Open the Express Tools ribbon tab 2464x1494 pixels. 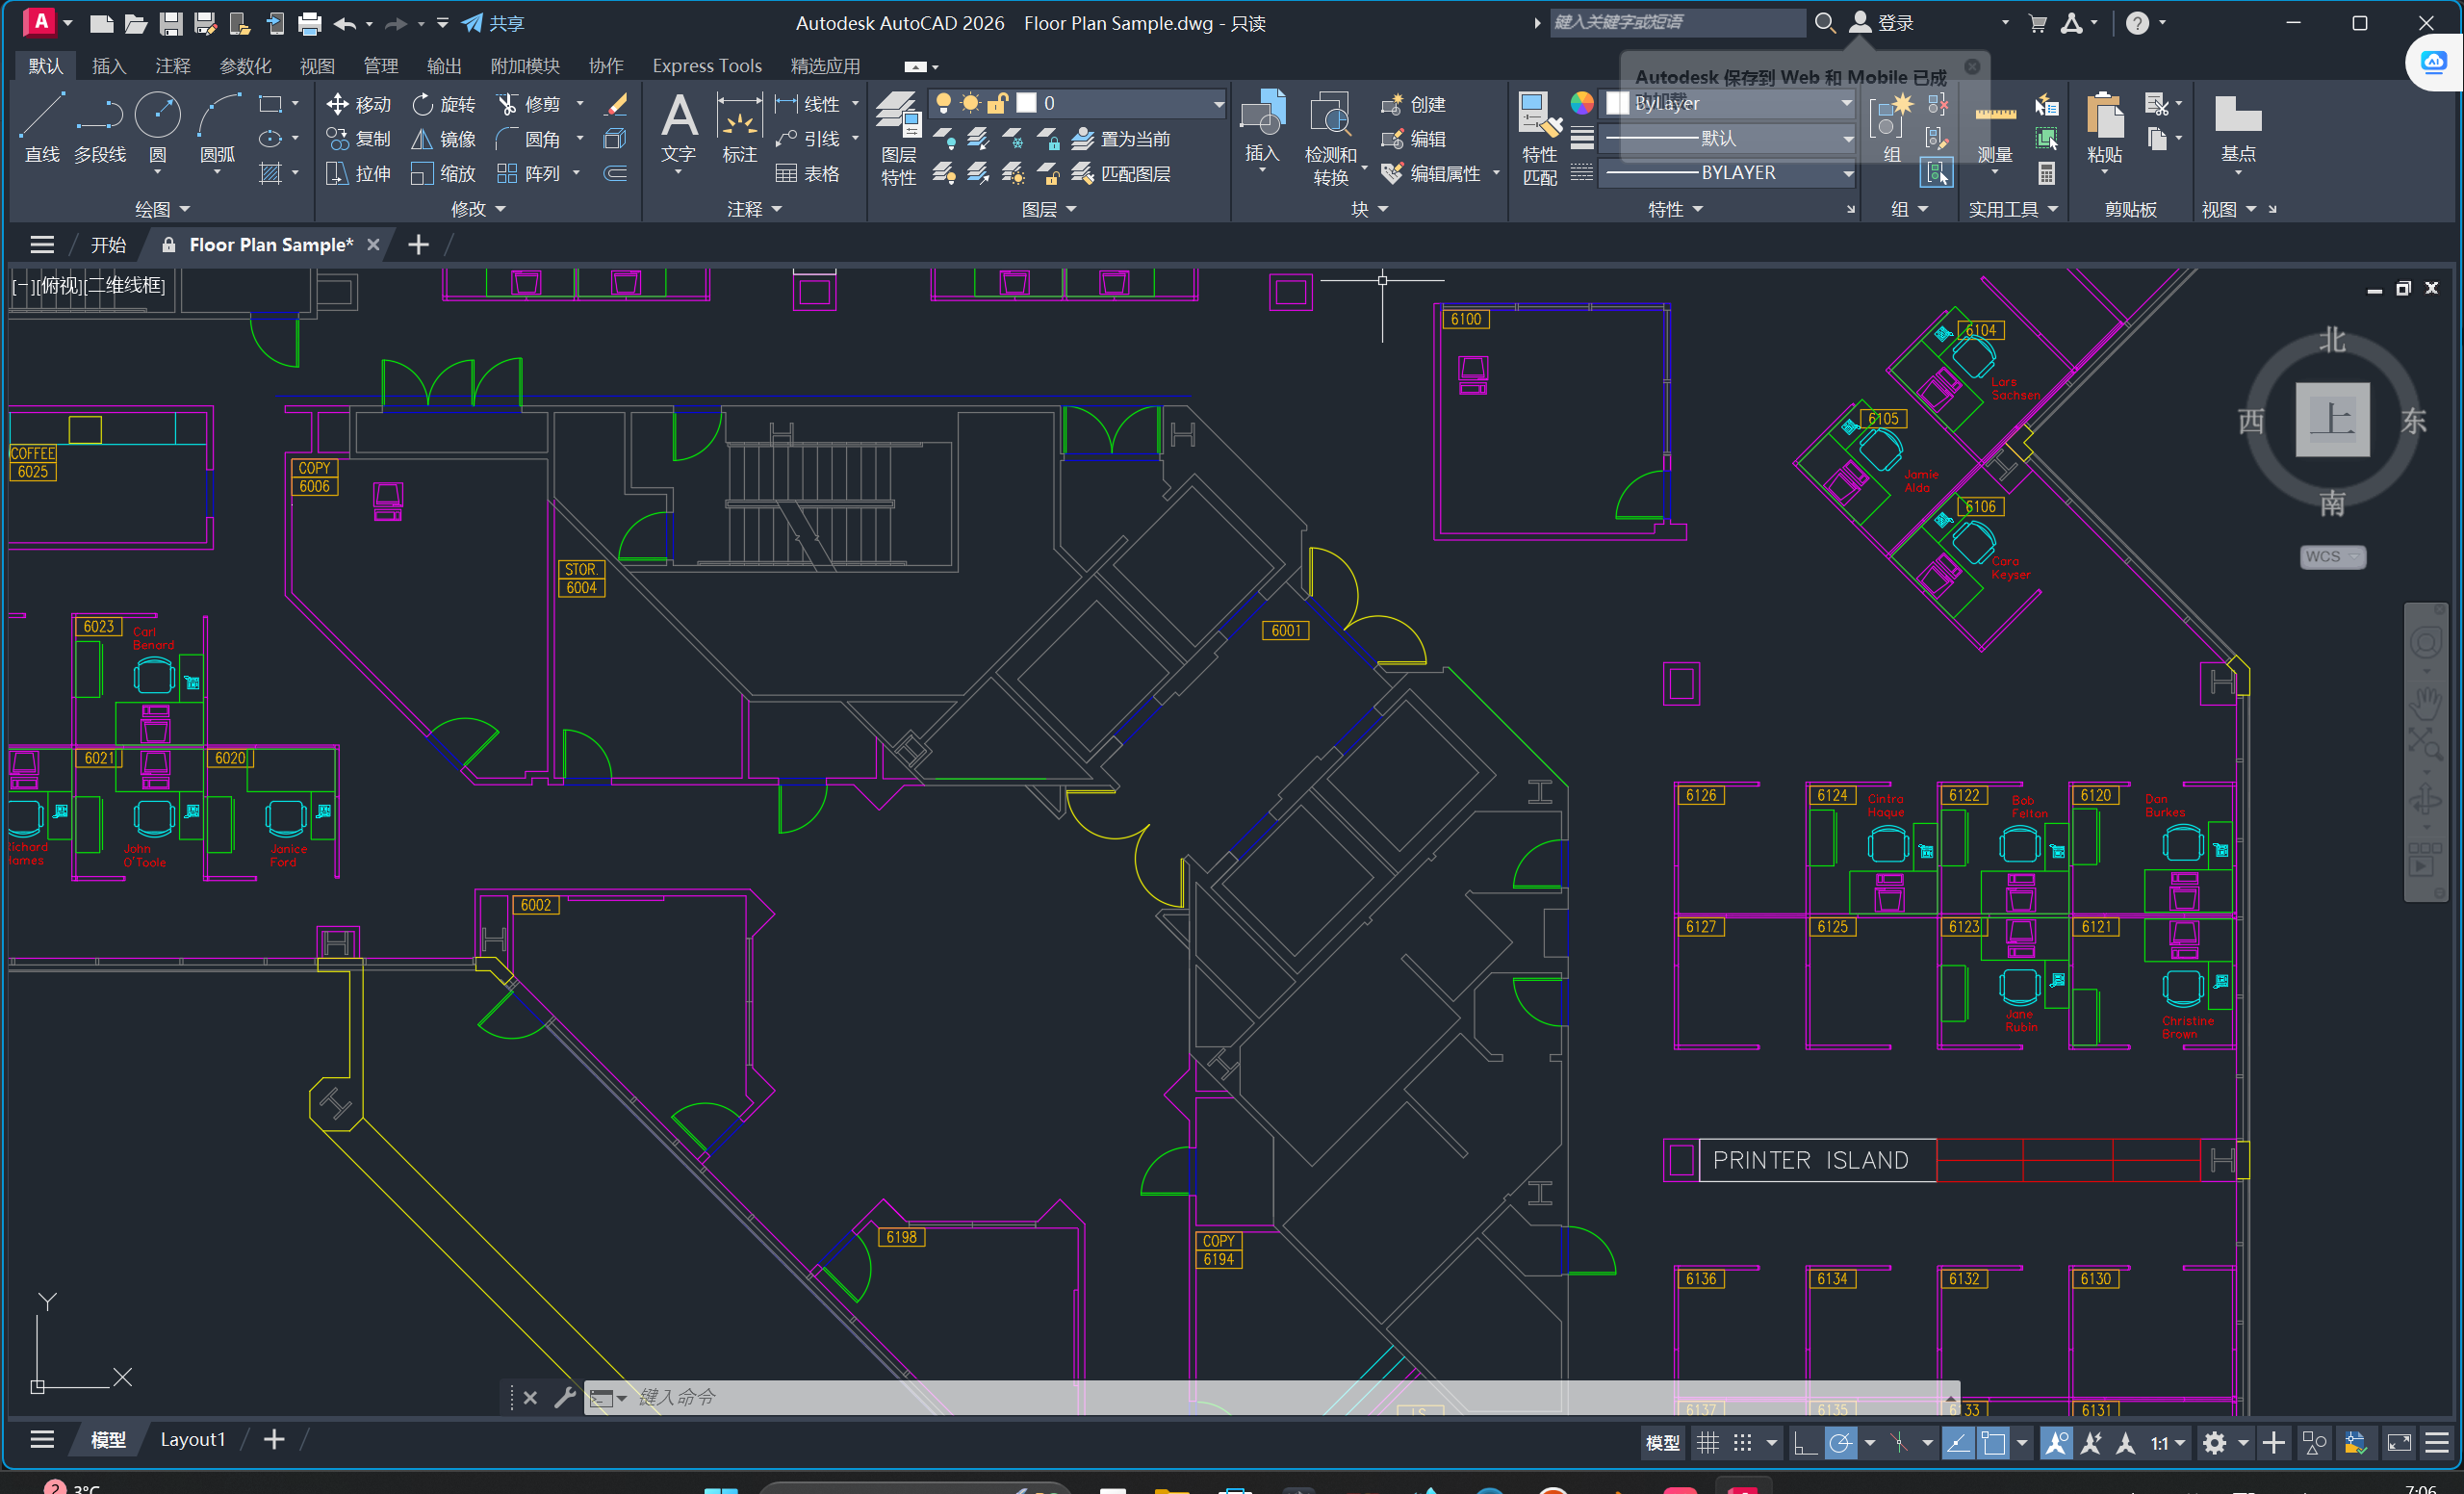click(x=706, y=66)
